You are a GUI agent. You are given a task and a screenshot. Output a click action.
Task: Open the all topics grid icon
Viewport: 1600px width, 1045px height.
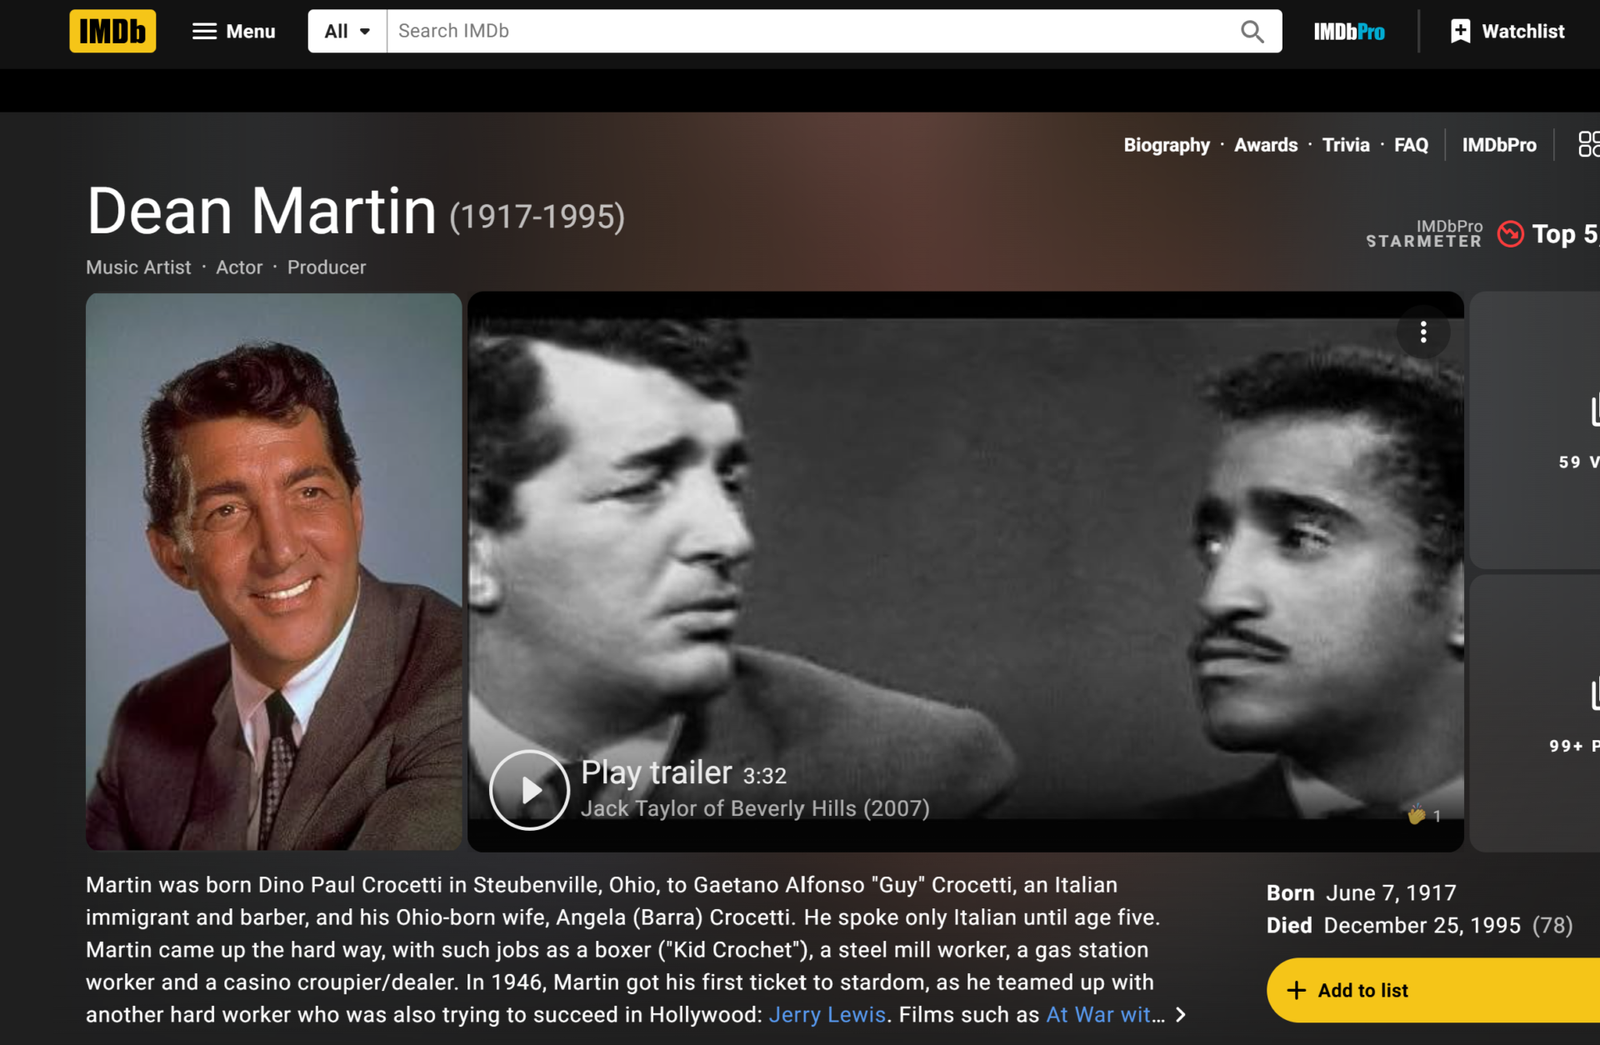(x=1587, y=145)
